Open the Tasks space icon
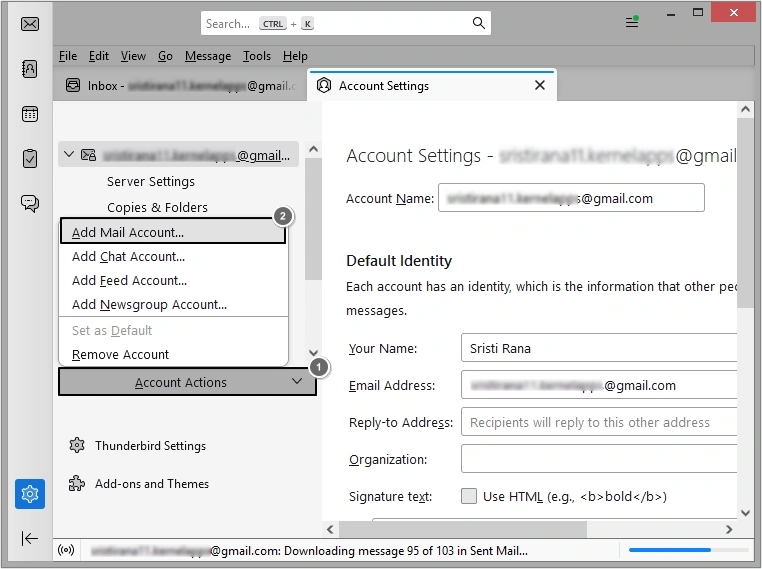The width and height of the screenshot is (762, 569). coord(30,158)
